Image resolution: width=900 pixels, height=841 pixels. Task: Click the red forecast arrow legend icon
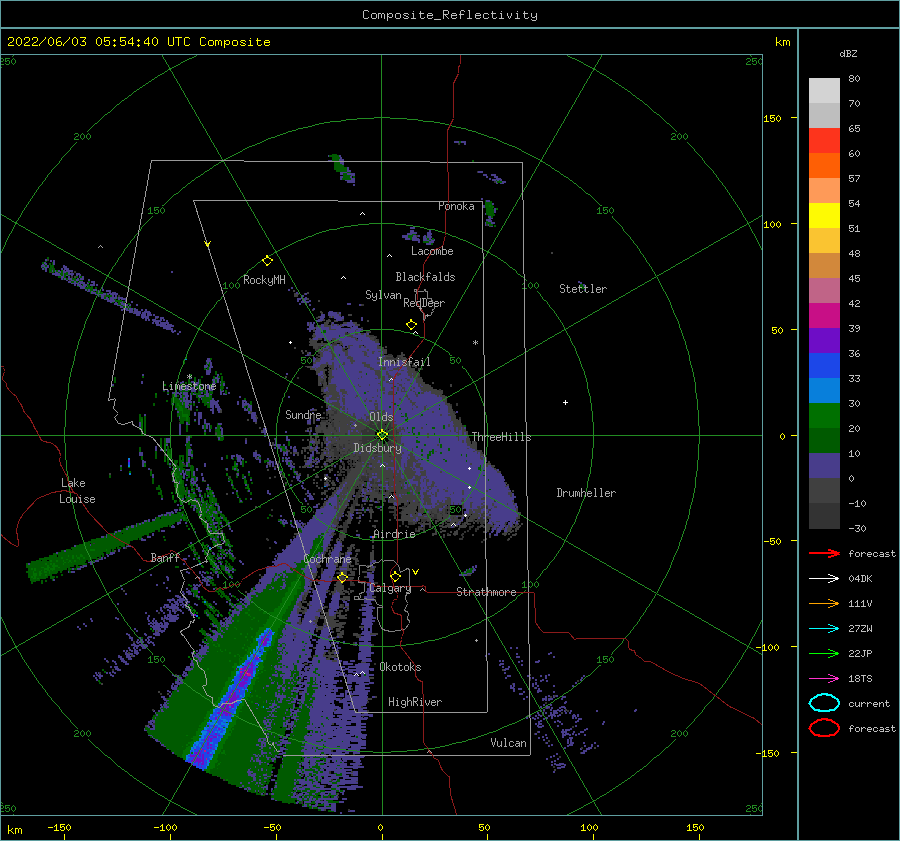824,553
